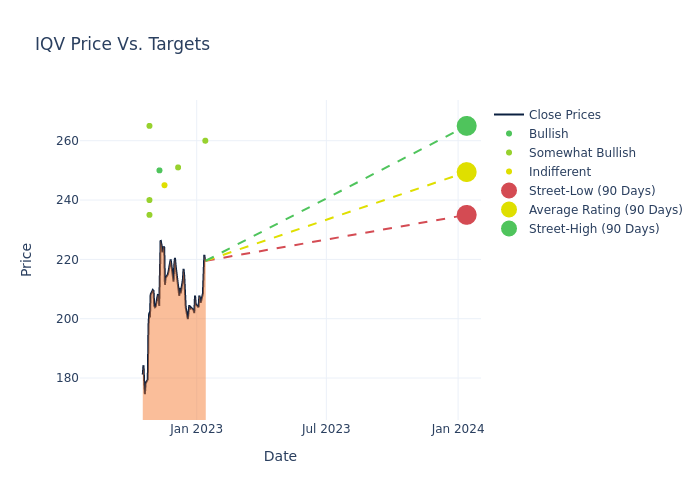Click the Indifferent legend text

pyautogui.click(x=560, y=172)
